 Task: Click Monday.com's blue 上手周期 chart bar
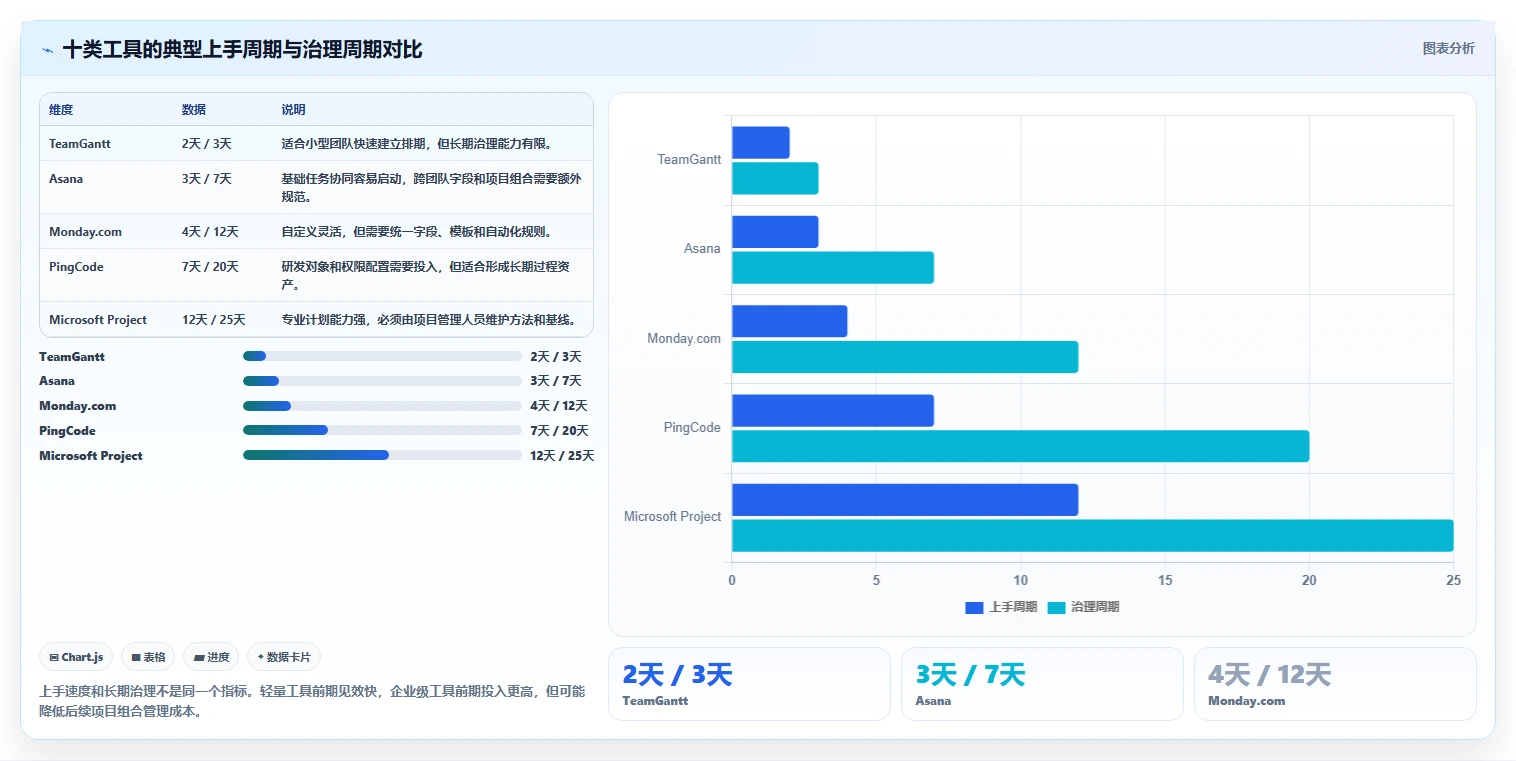tap(790, 321)
